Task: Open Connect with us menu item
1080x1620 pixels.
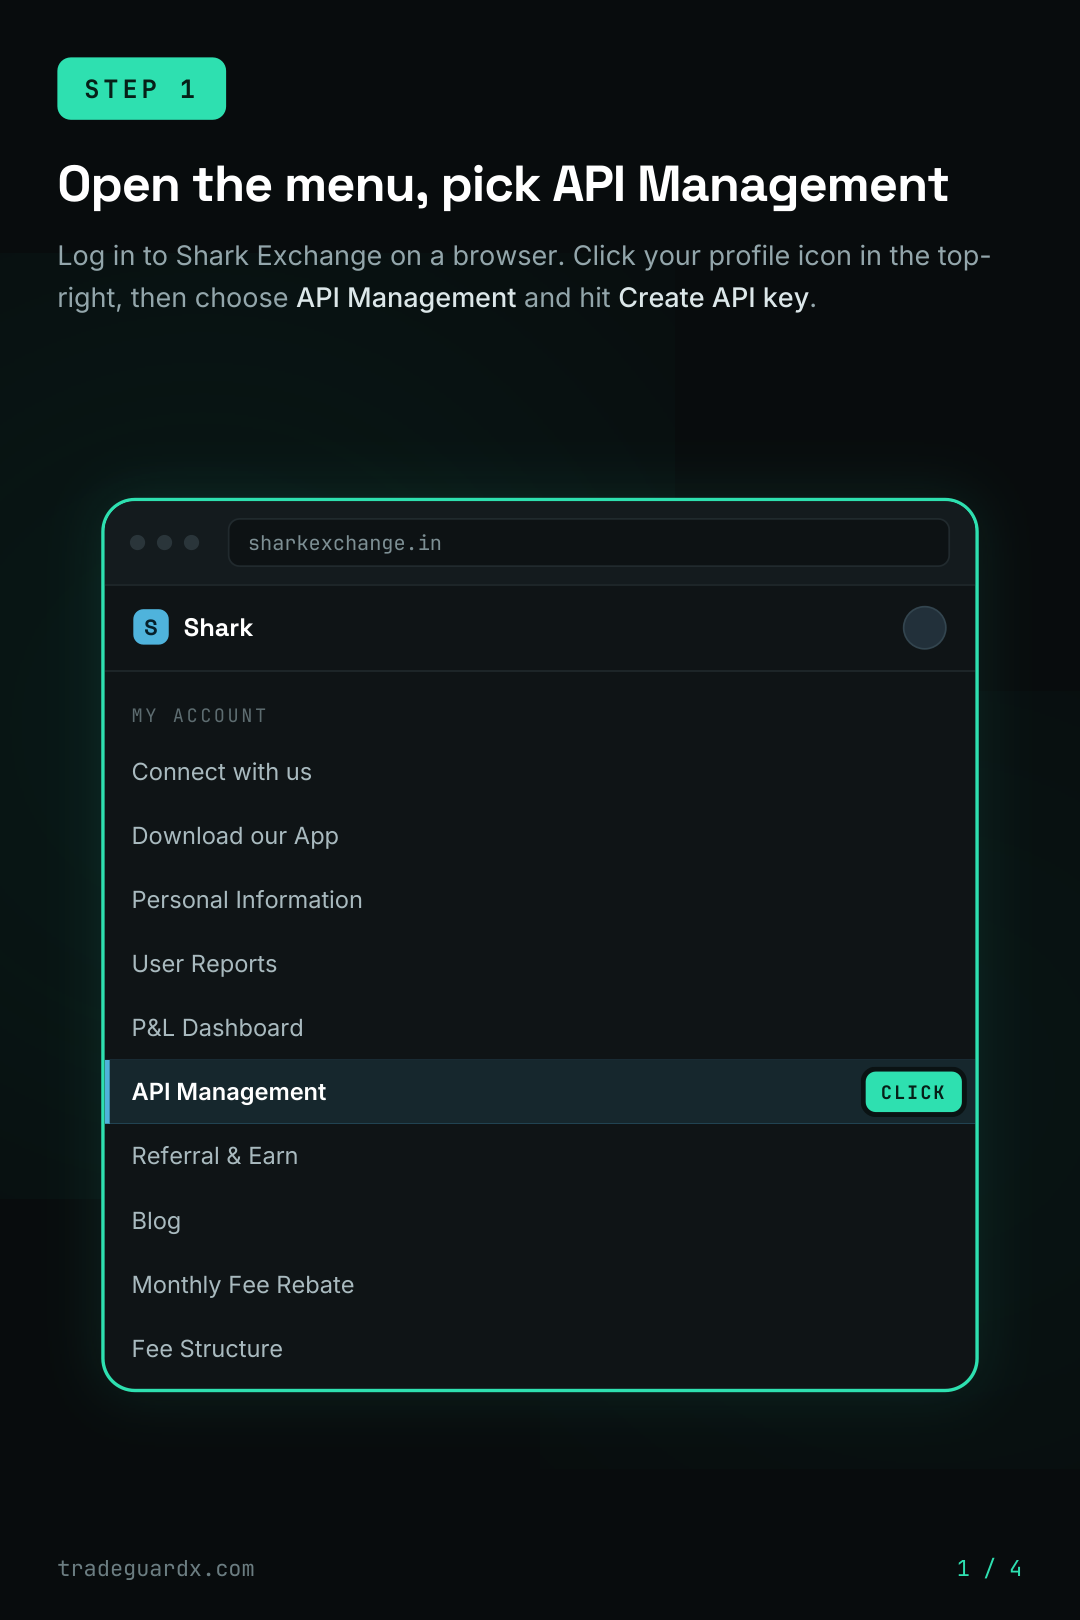Action: (540, 772)
